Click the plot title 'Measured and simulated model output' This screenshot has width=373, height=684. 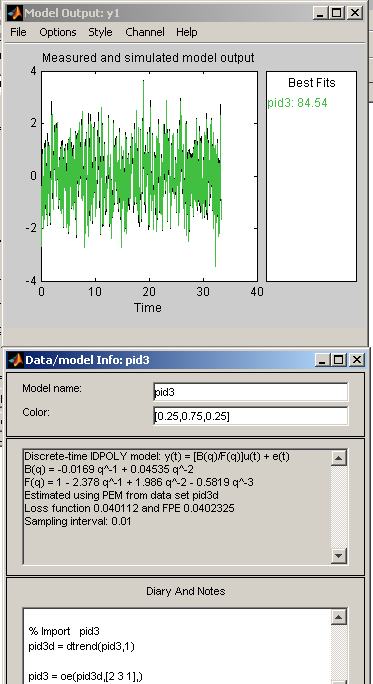point(148,58)
